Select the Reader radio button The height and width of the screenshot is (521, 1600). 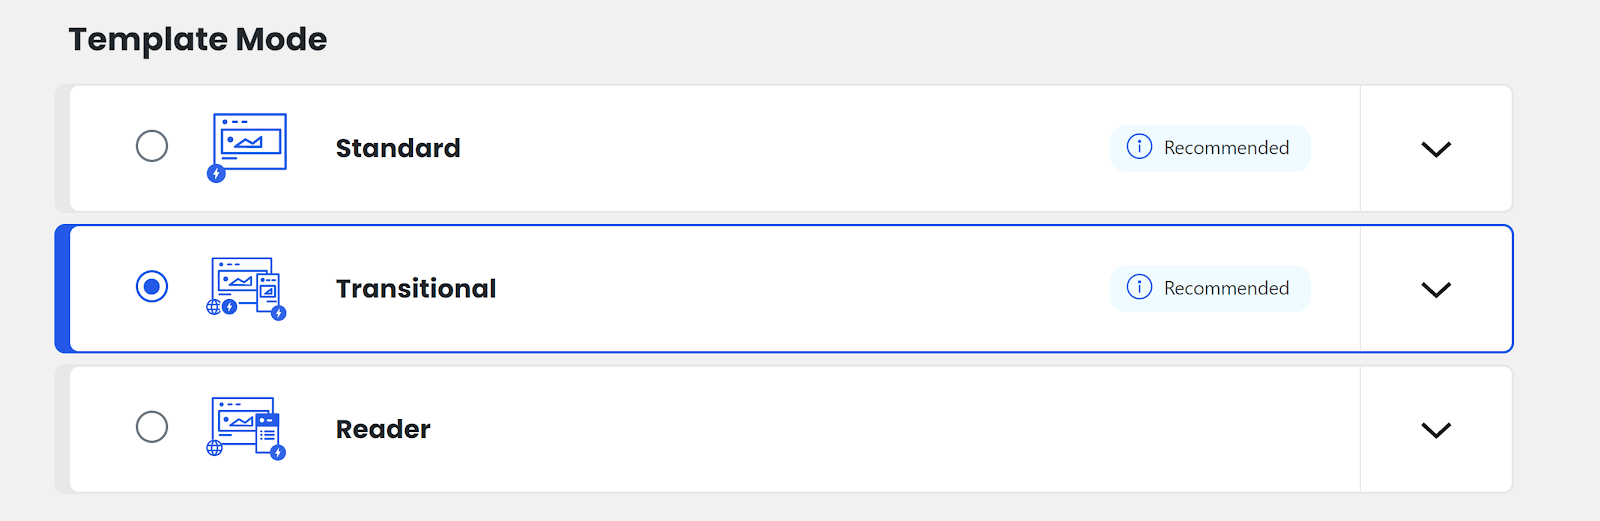tap(152, 427)
